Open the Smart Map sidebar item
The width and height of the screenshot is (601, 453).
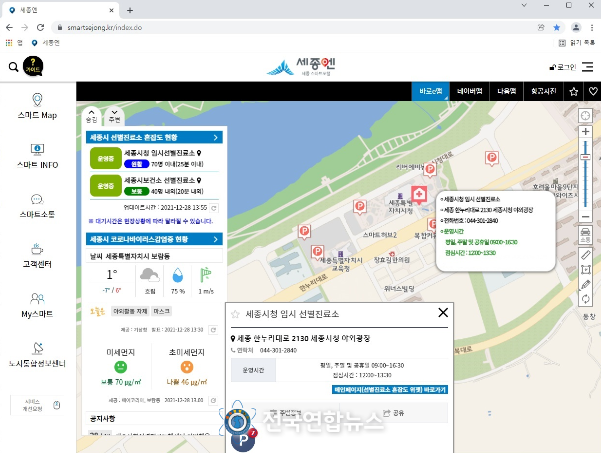(x=37, y=106)
